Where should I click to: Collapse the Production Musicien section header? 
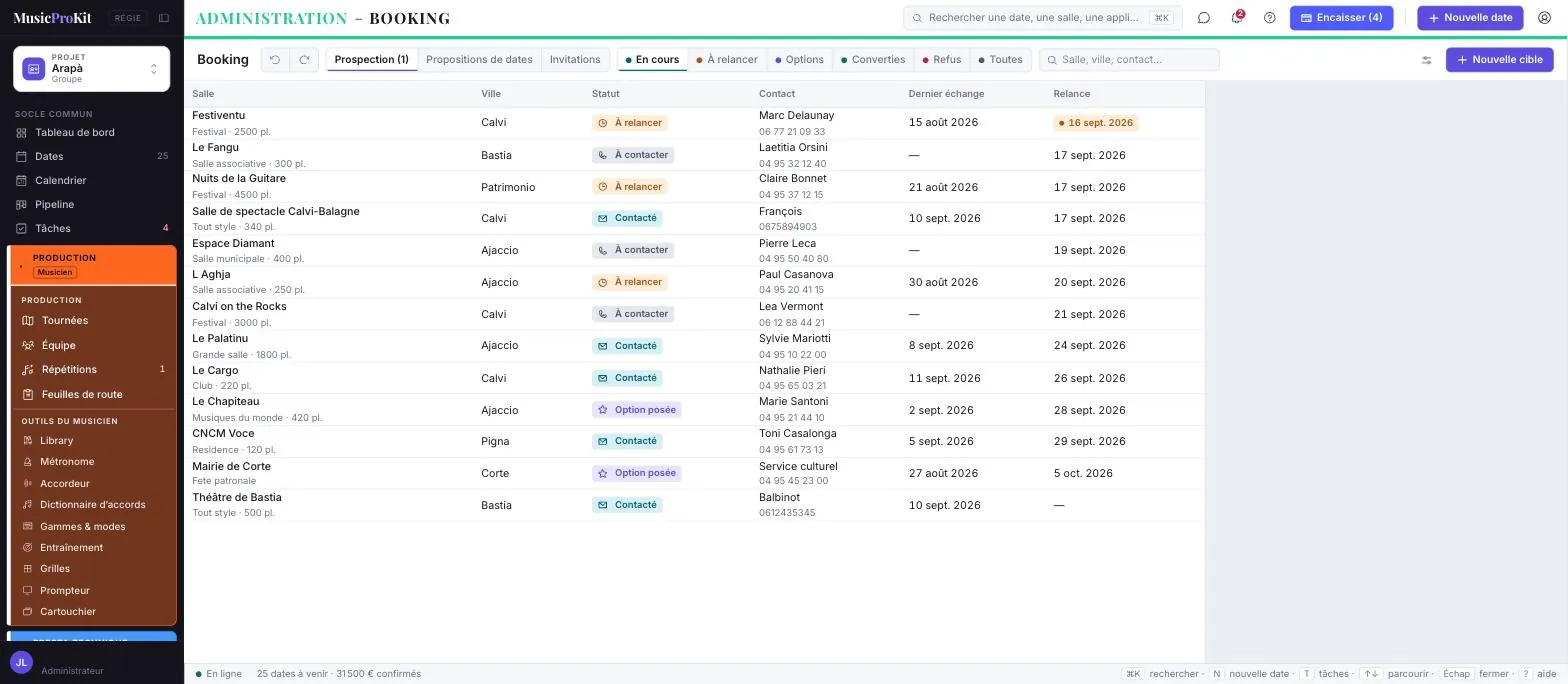pyautogui.click(x=93, y=265)
